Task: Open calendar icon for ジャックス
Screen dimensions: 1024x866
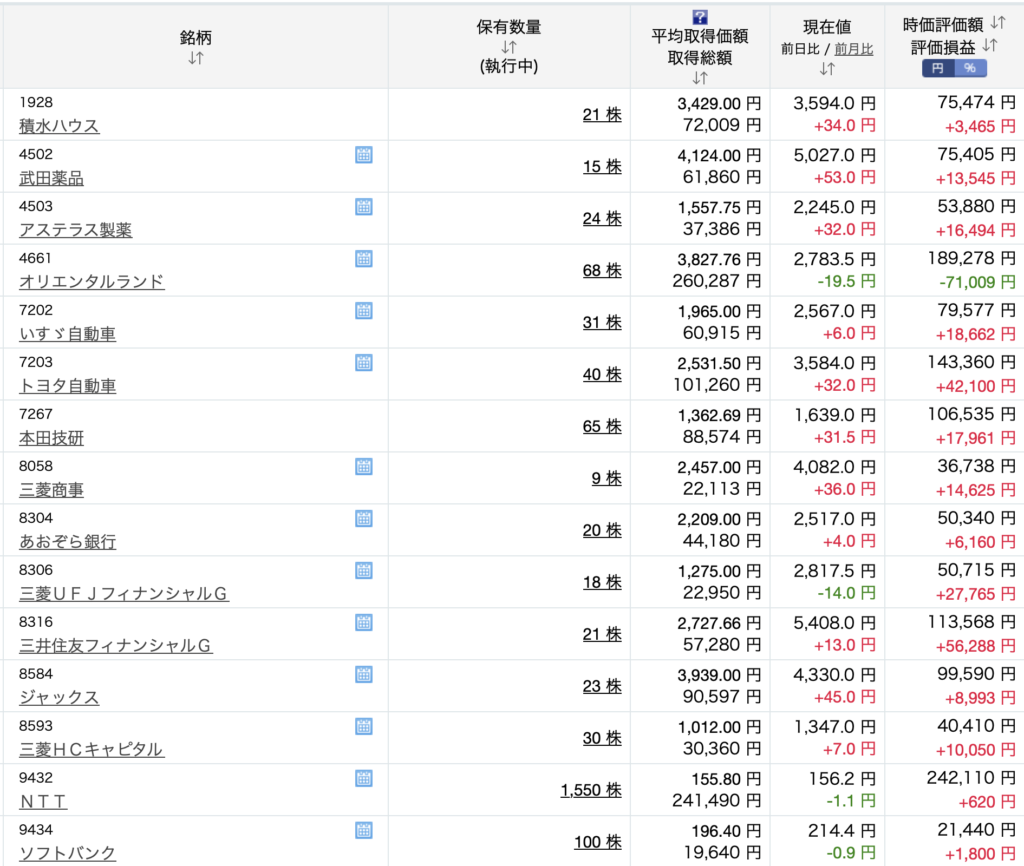Action: tap(364, 675)
